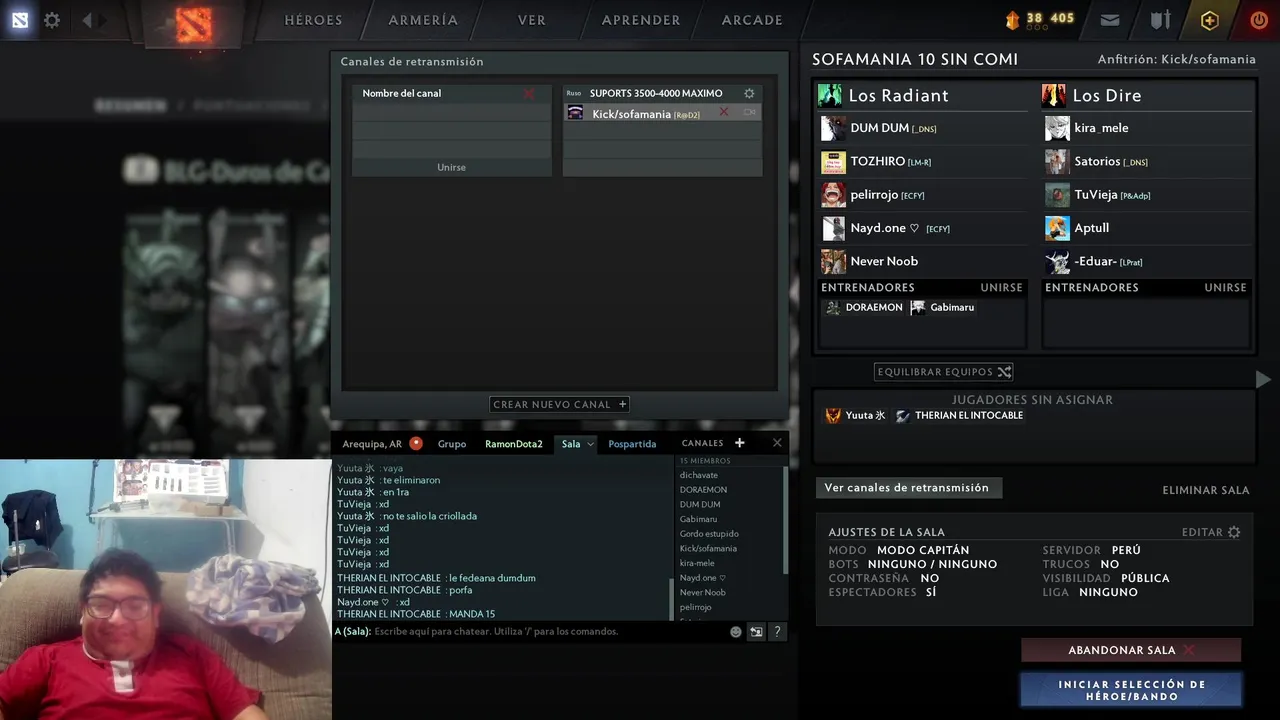
Task: Open the emoticon picker in chat
Action: click(736, 632)
